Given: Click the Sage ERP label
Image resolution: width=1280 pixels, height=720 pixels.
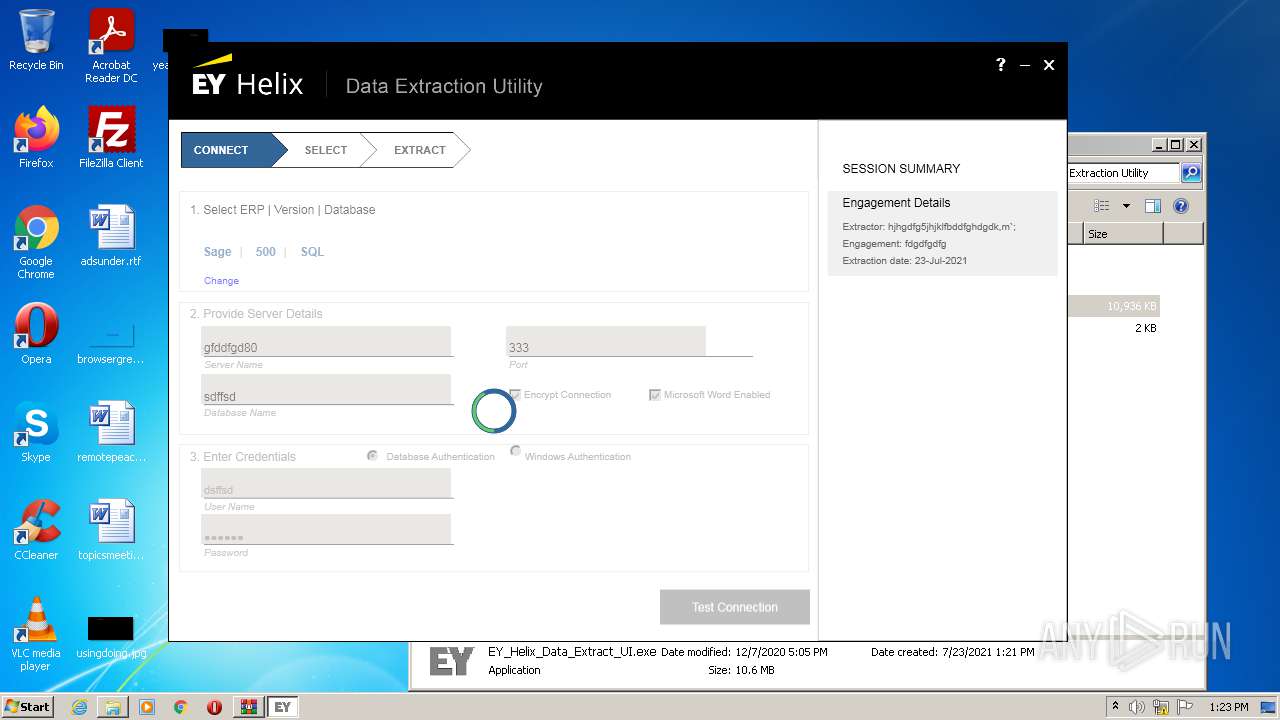Looking at the screenshot, I should (x=217, y=252).
